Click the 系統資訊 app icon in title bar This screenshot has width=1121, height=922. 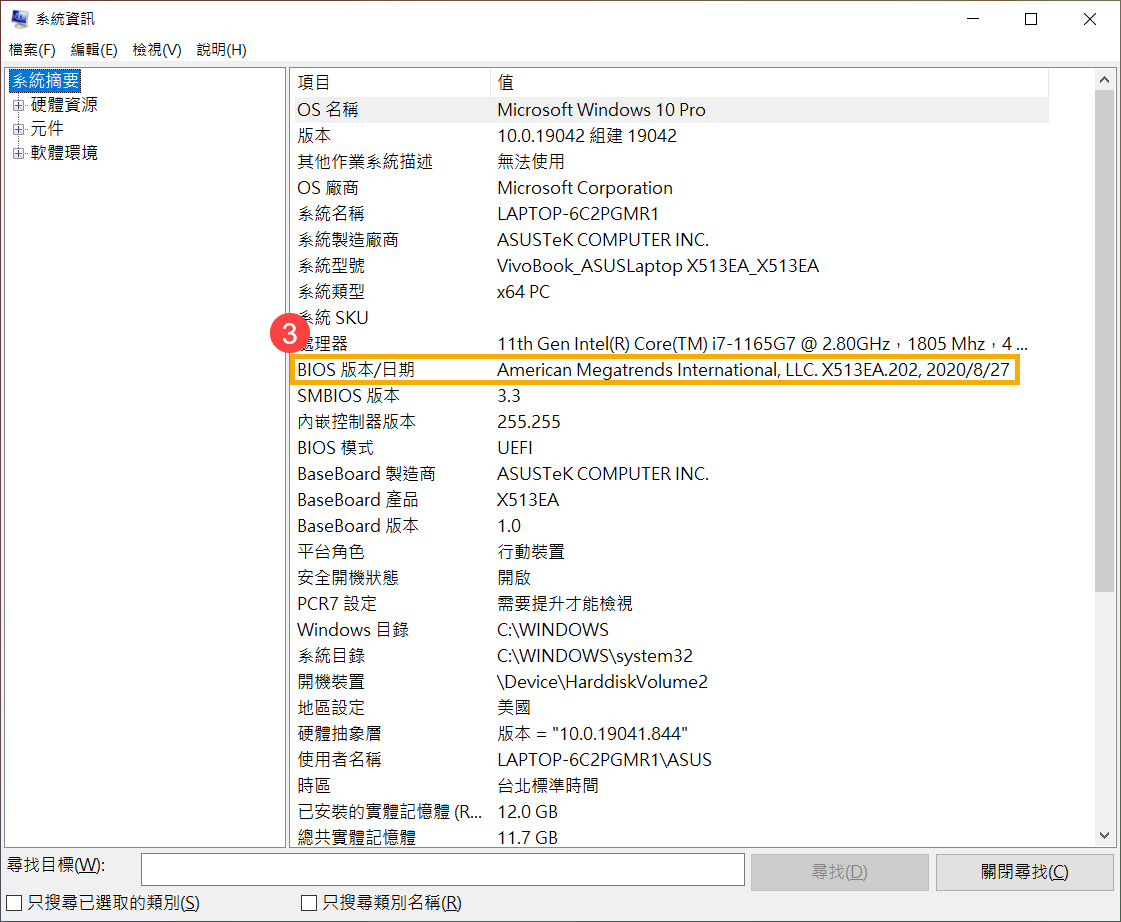[x=19, y=19]
